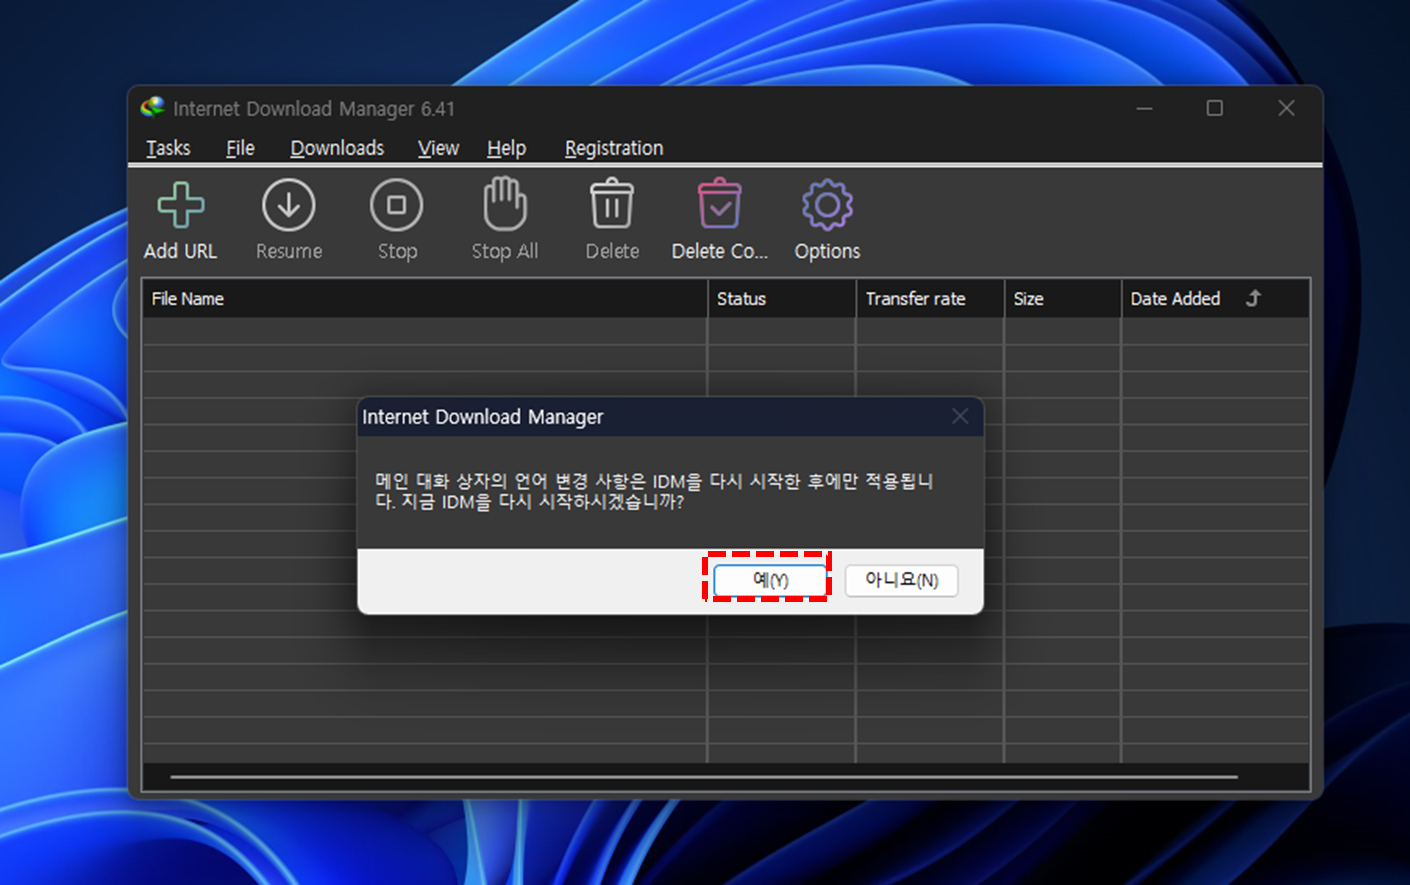Minimize the Internet Download Manager window
Image resolution: width=1410 pixels, height=885 pixels.
coord(1144,108)
